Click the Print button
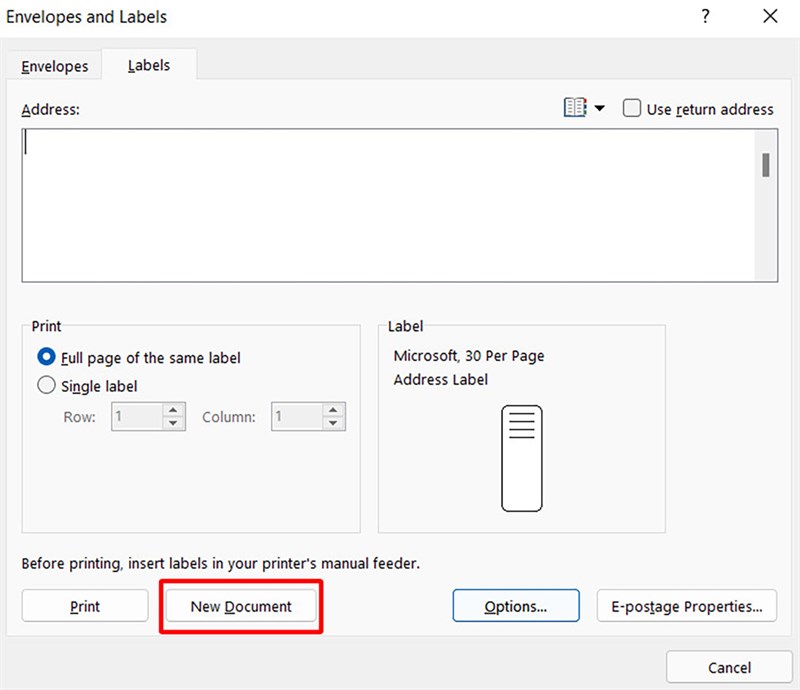Image resolution: width=800 pixels, height=690 pixels. coord(85,606)
